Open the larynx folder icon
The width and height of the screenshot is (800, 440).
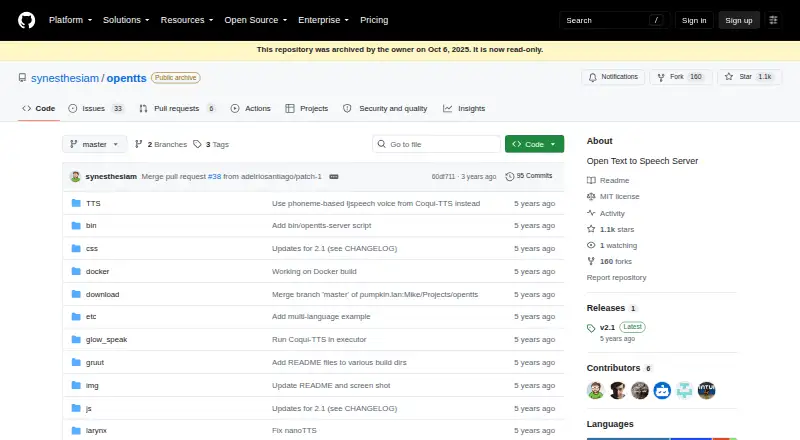76,430
